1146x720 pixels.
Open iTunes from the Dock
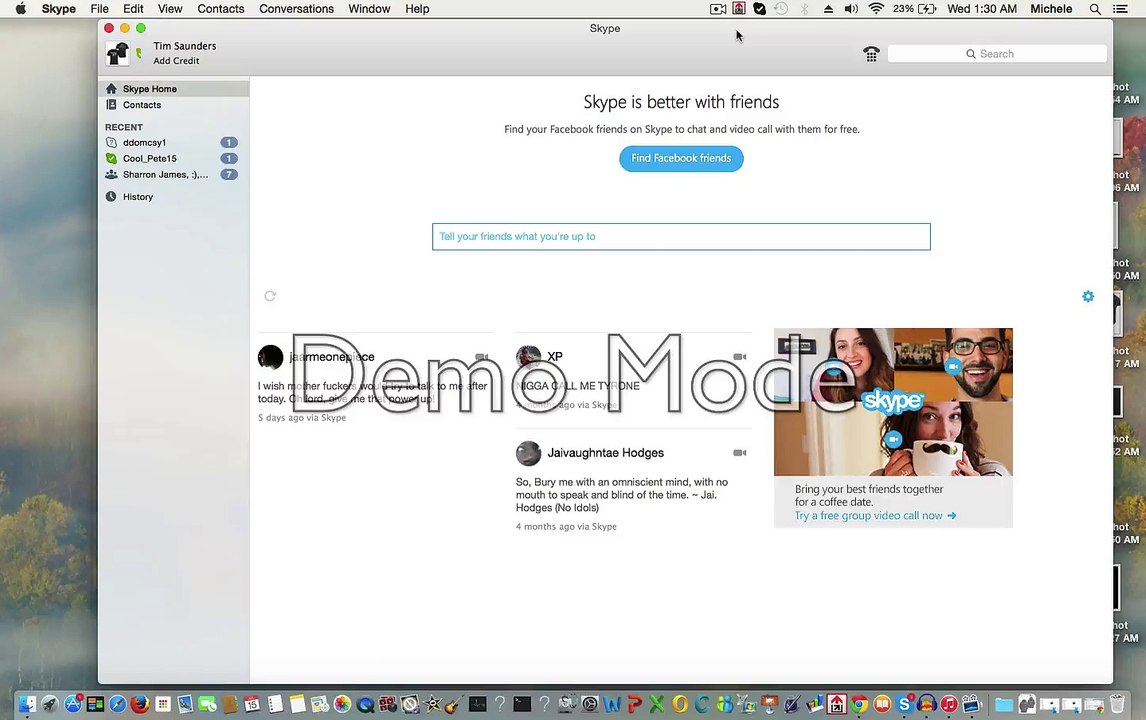pos(949,704)
